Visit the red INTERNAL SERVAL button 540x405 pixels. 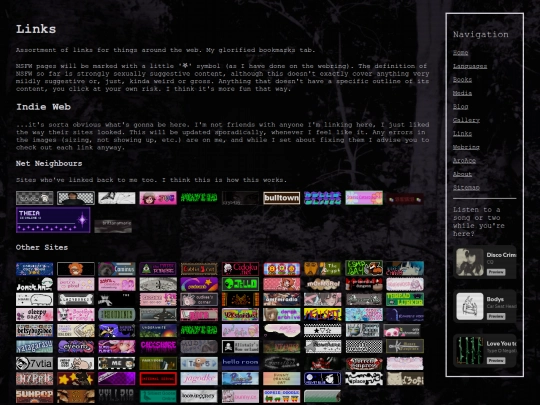click(x=158, y=378)
